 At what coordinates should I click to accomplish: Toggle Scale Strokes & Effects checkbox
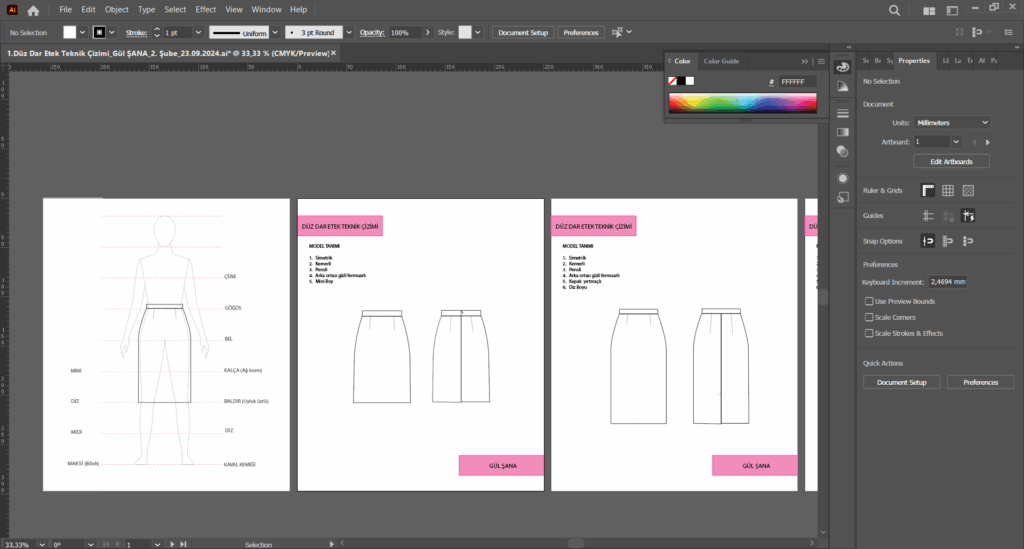tap(869, 333)
